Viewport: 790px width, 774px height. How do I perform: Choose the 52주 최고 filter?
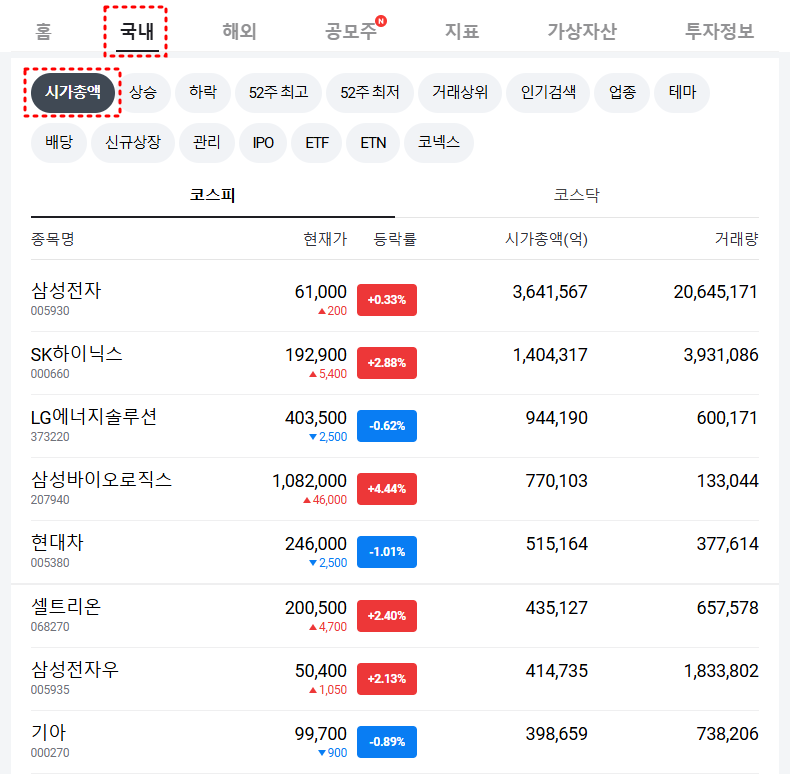(278, 92)
